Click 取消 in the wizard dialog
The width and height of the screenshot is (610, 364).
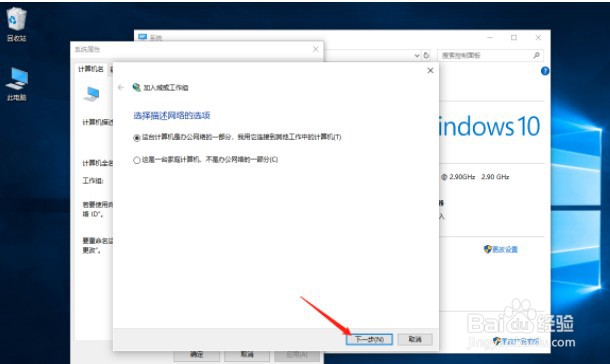415,340
